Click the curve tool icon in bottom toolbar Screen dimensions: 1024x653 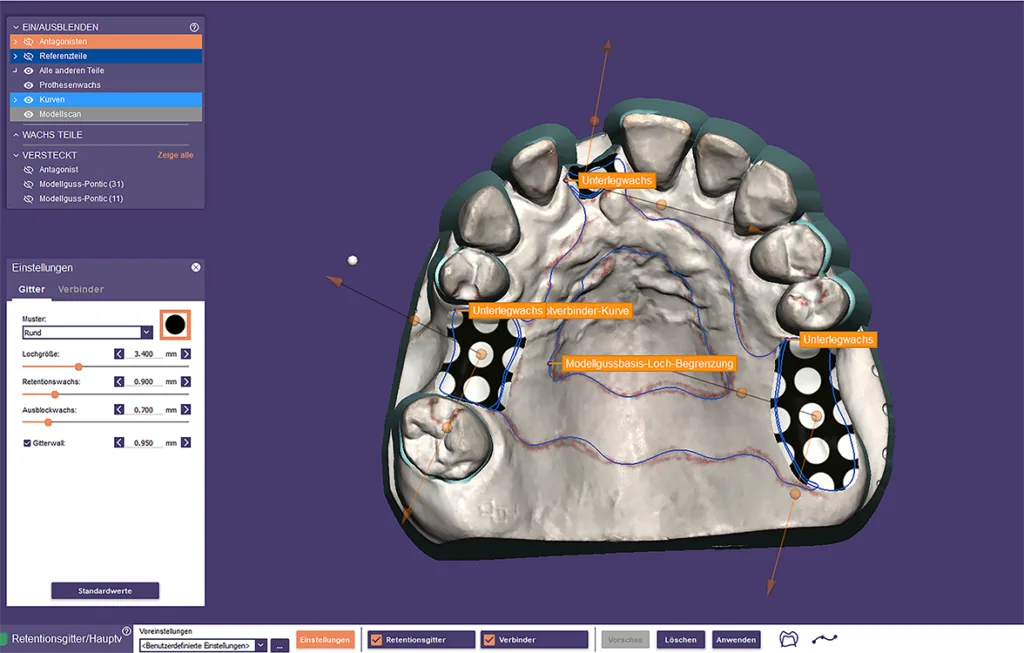pyautogui.click(x=824, y=639)
